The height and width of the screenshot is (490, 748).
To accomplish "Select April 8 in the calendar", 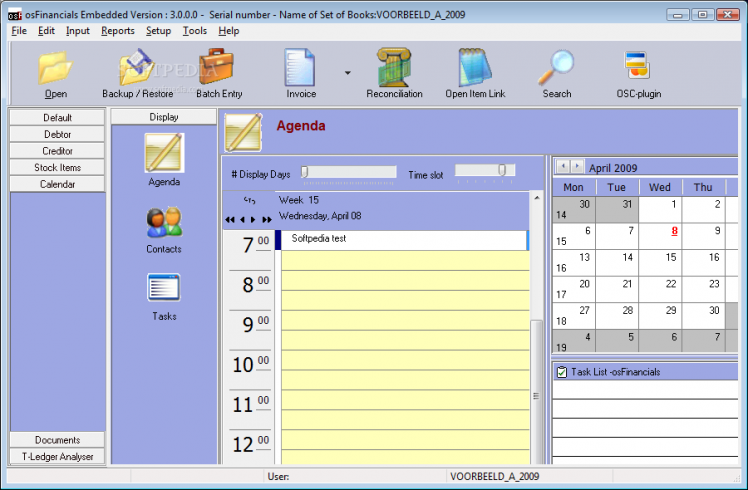I will pyautogui.click(x=660, y=236).
